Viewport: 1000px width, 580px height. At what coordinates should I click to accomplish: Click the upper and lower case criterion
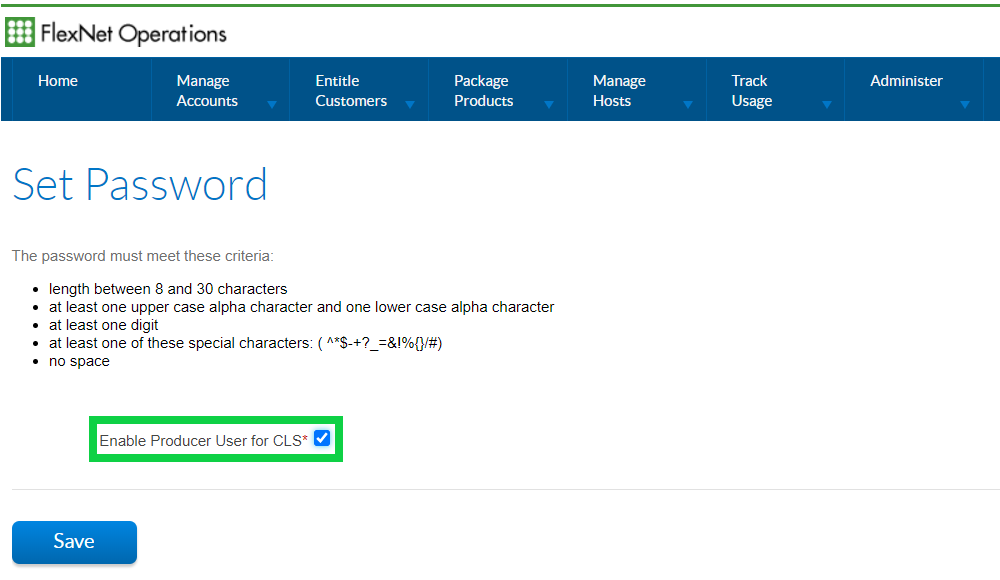tap(302, 307)
